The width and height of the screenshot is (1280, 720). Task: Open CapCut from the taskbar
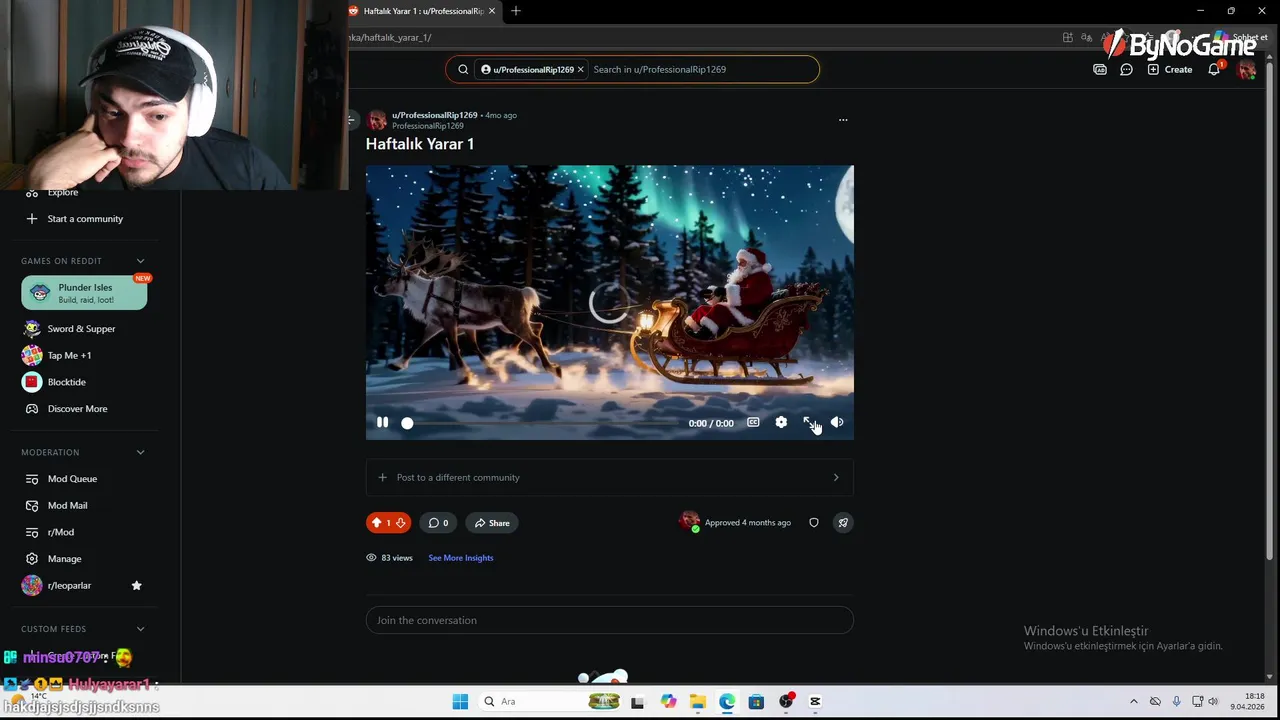pos(815,701)
